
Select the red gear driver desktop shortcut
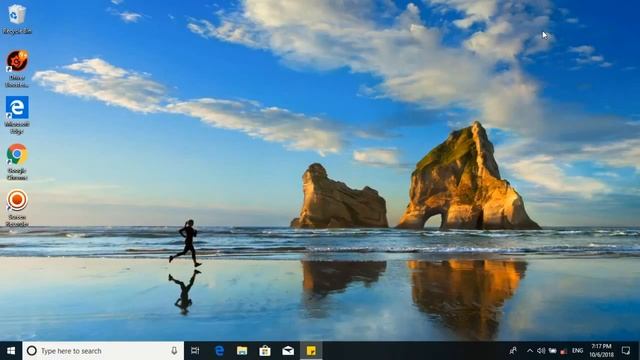coord(17,69)
